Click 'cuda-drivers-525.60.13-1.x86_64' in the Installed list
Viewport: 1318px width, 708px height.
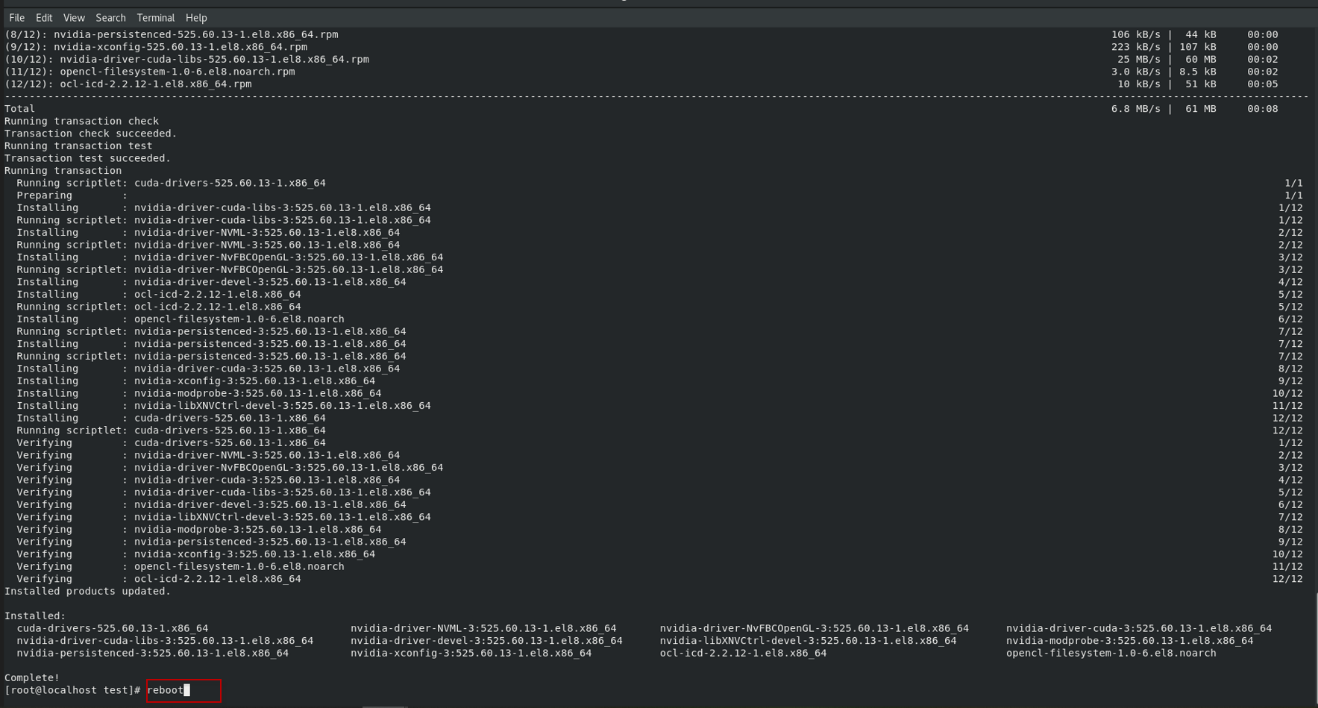(112, 628)
